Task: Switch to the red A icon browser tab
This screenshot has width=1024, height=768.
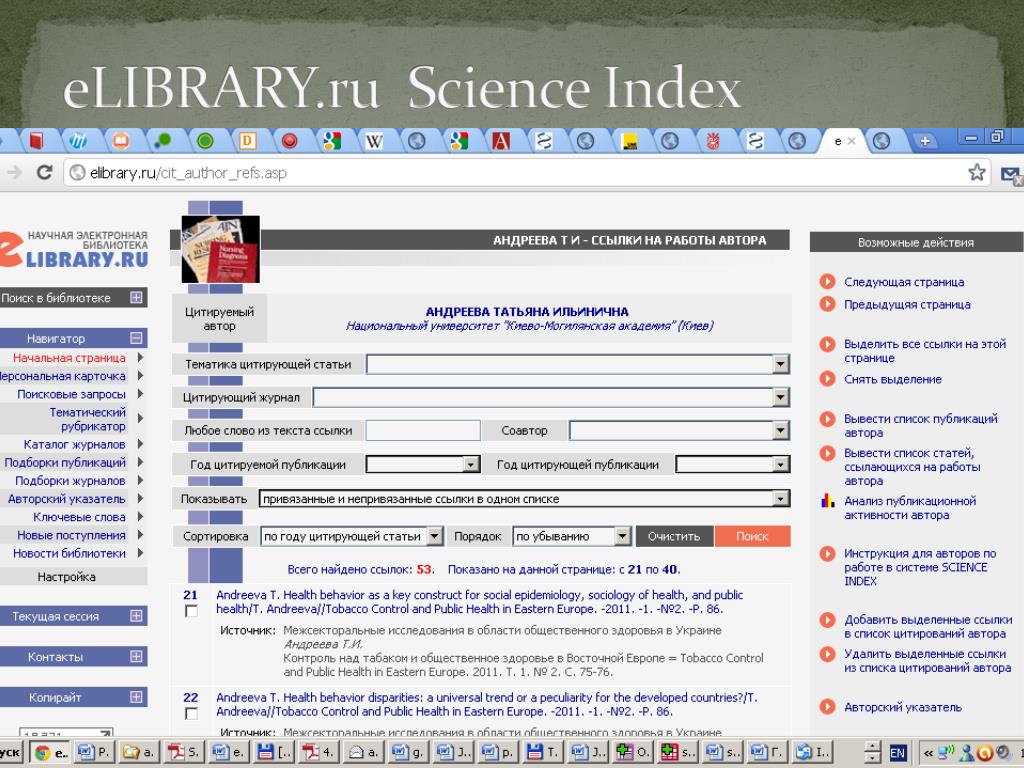Action: tap(501, 140)
